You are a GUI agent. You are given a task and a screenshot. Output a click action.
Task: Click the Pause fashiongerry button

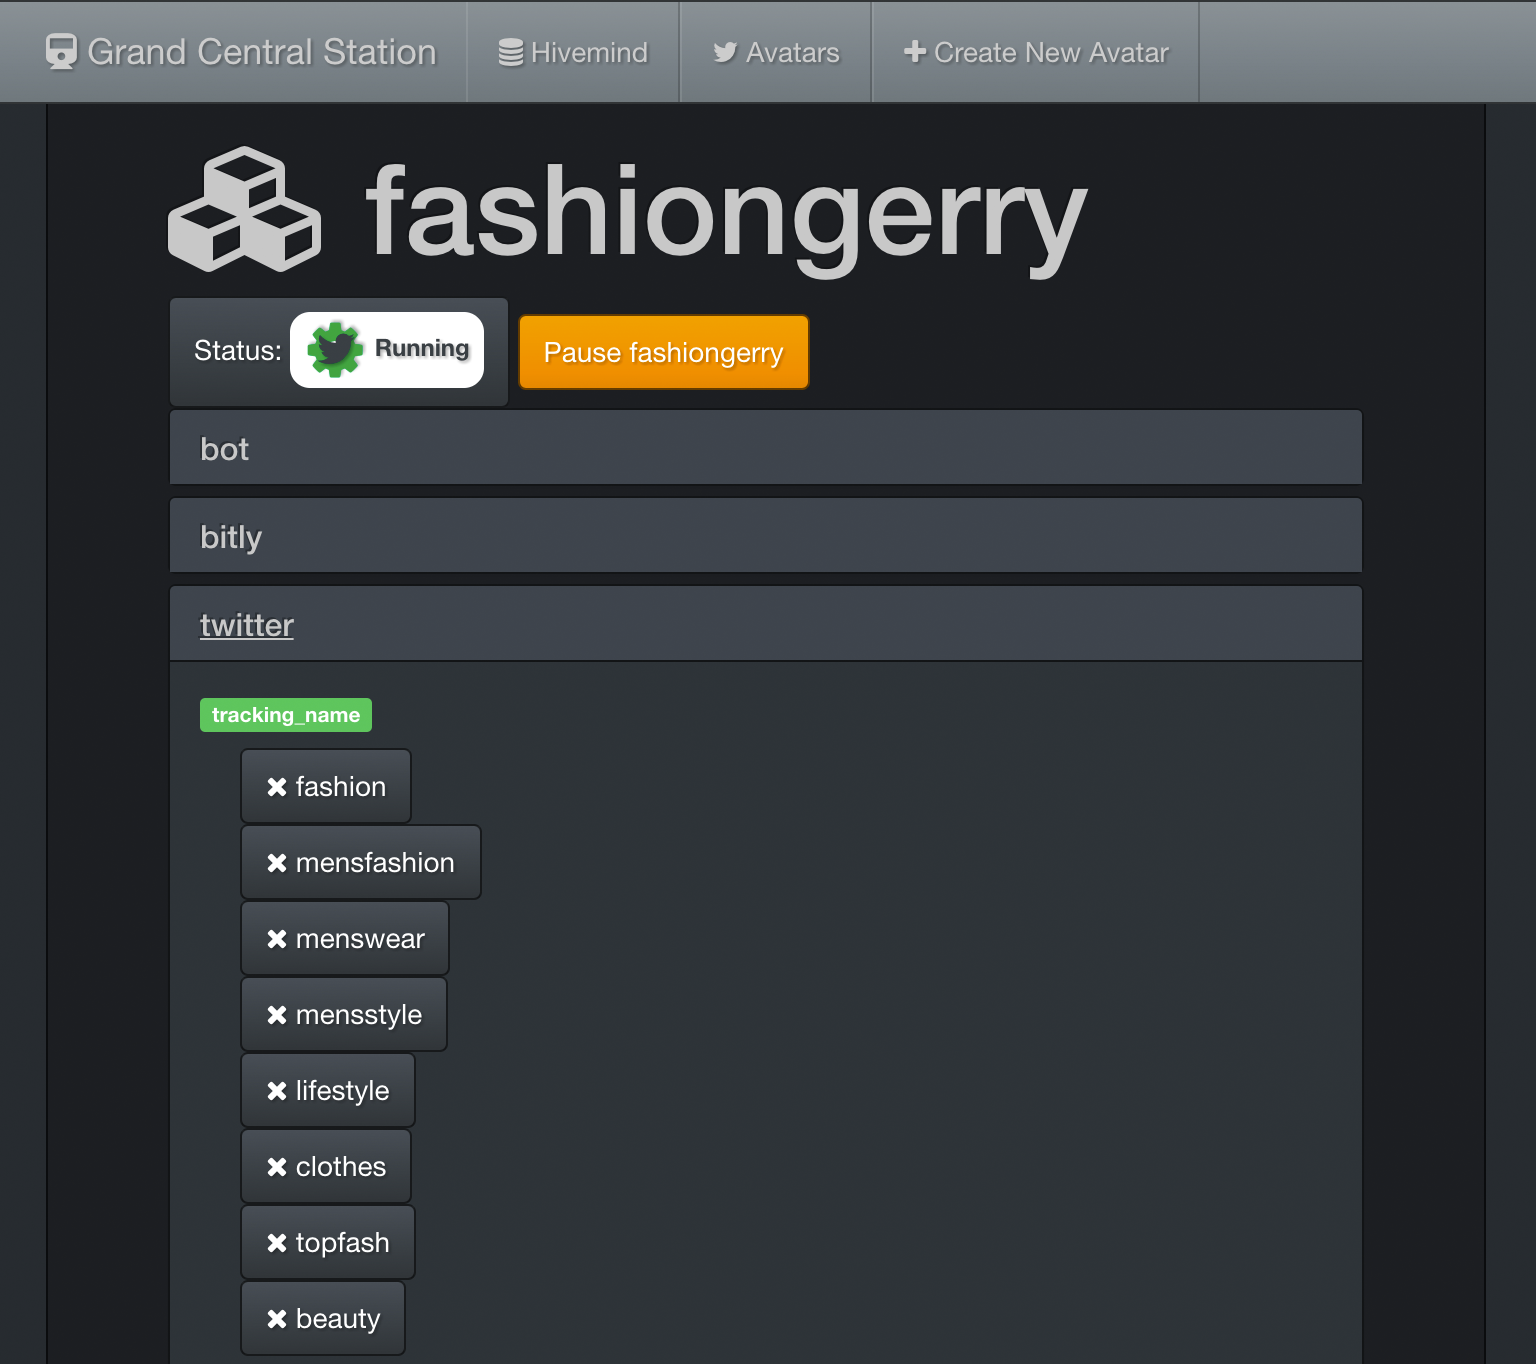(663, 352)
